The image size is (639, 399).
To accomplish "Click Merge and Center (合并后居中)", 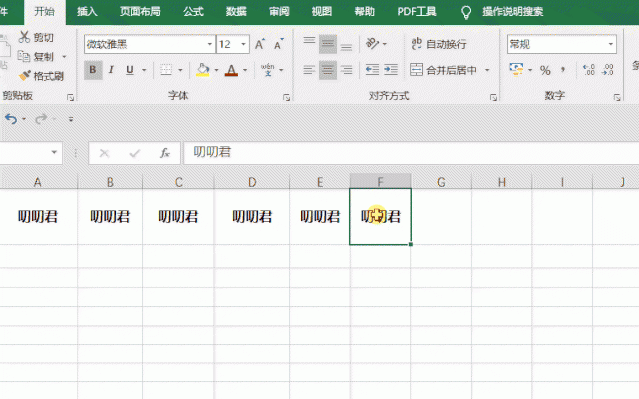I will 443,70.
